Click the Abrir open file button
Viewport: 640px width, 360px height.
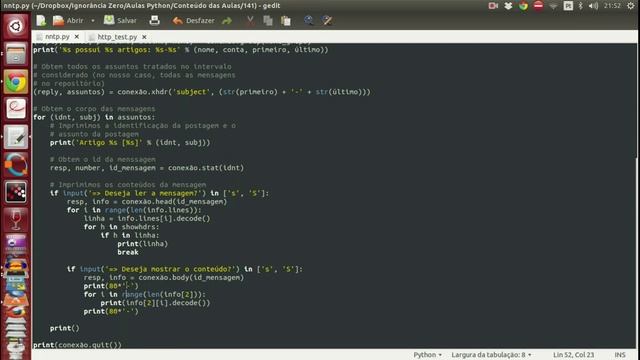point(68,20)
